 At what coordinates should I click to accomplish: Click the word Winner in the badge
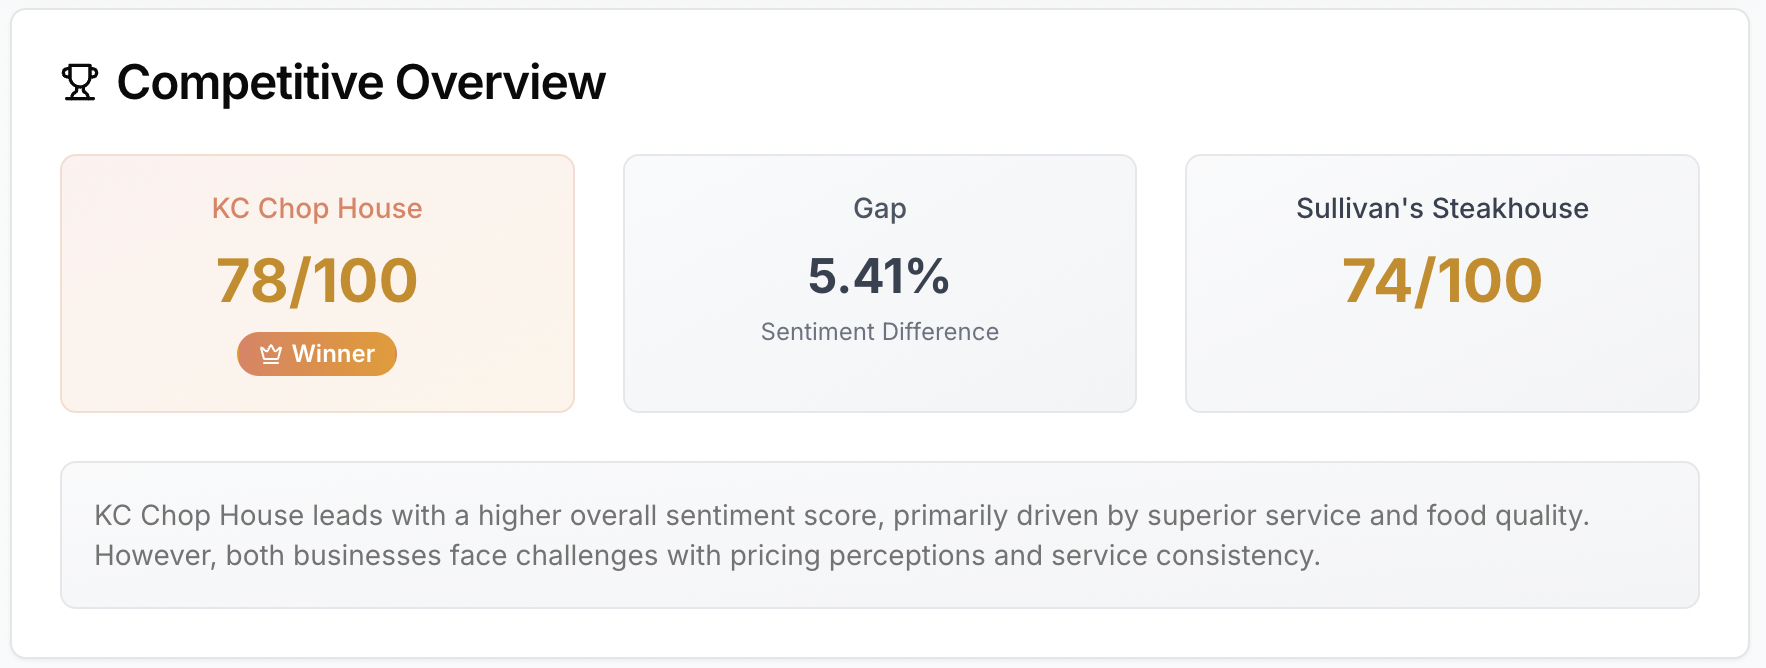click(333, 354)
